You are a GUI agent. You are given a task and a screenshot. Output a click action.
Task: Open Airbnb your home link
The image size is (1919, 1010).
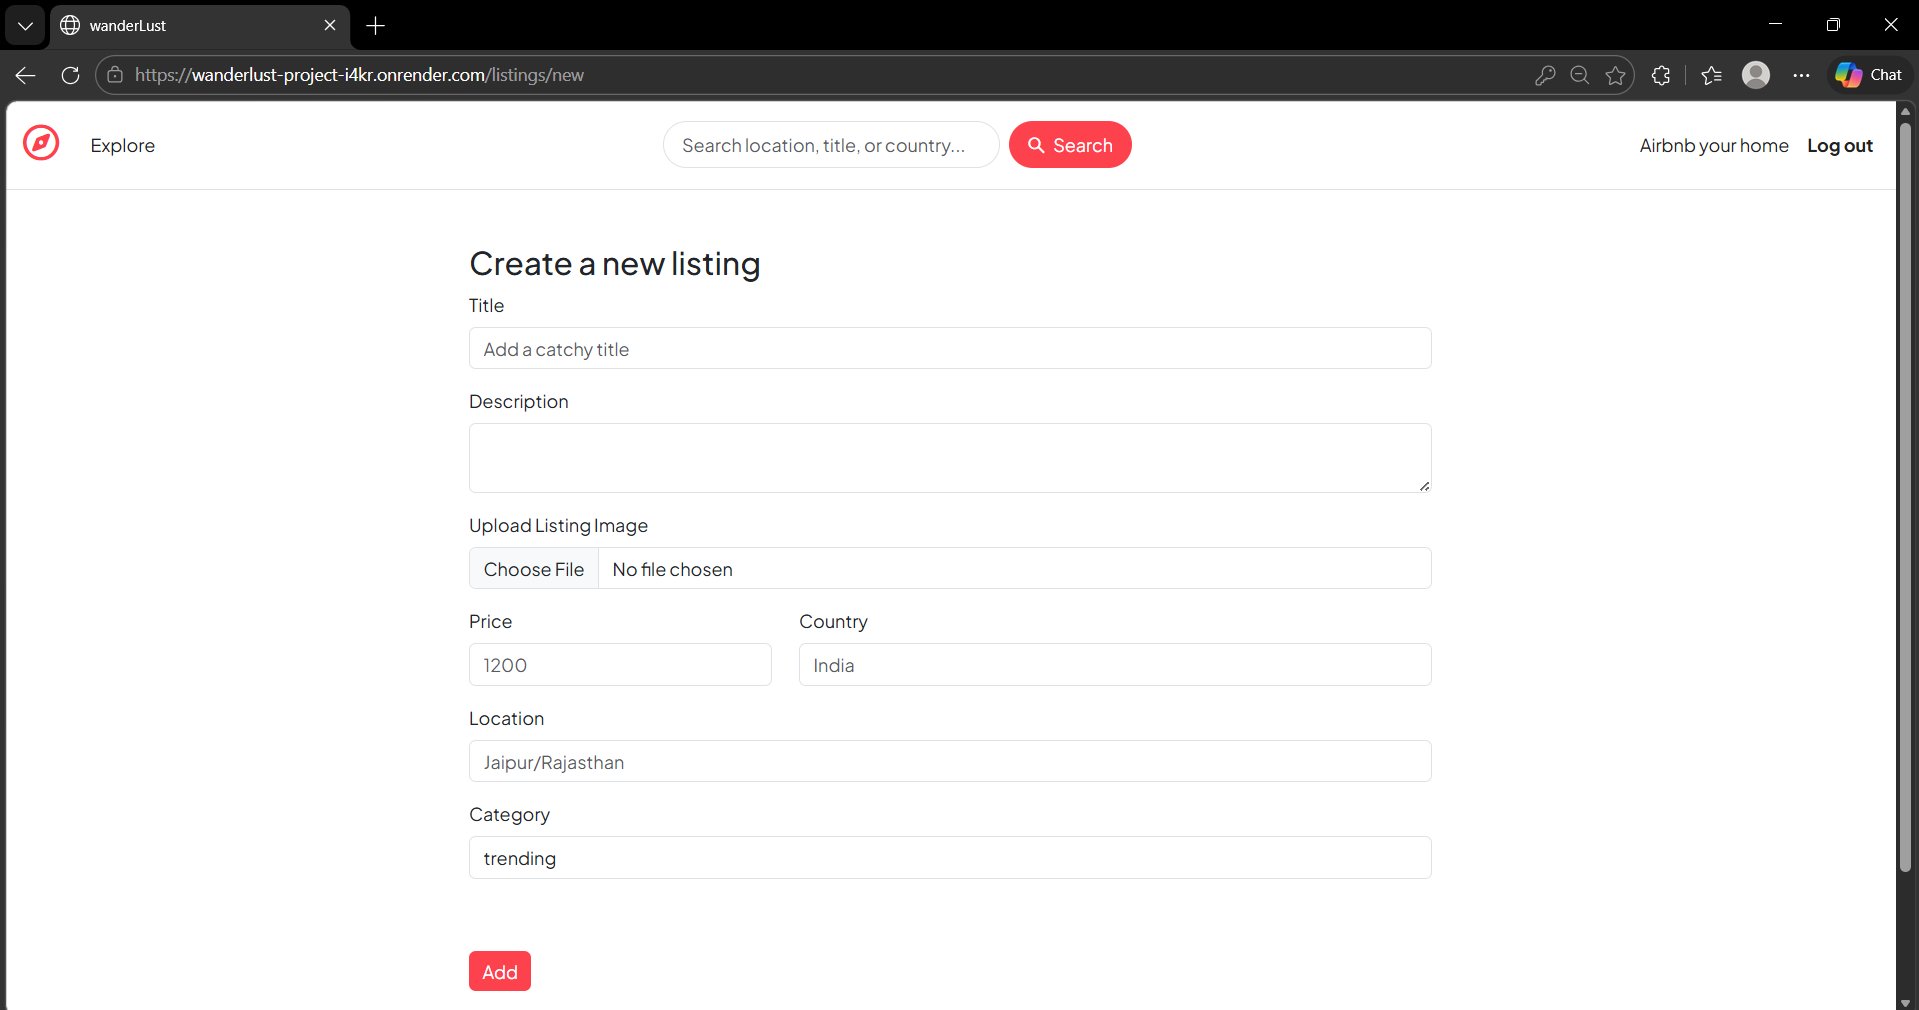tap(1714, 145)
